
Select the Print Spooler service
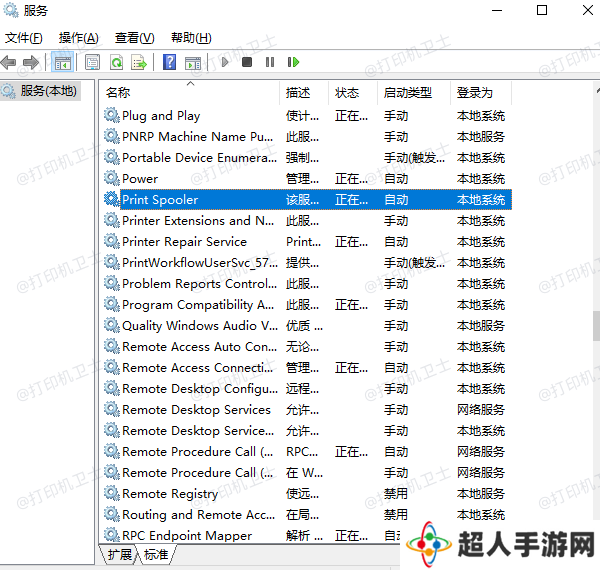click(307, 199)
